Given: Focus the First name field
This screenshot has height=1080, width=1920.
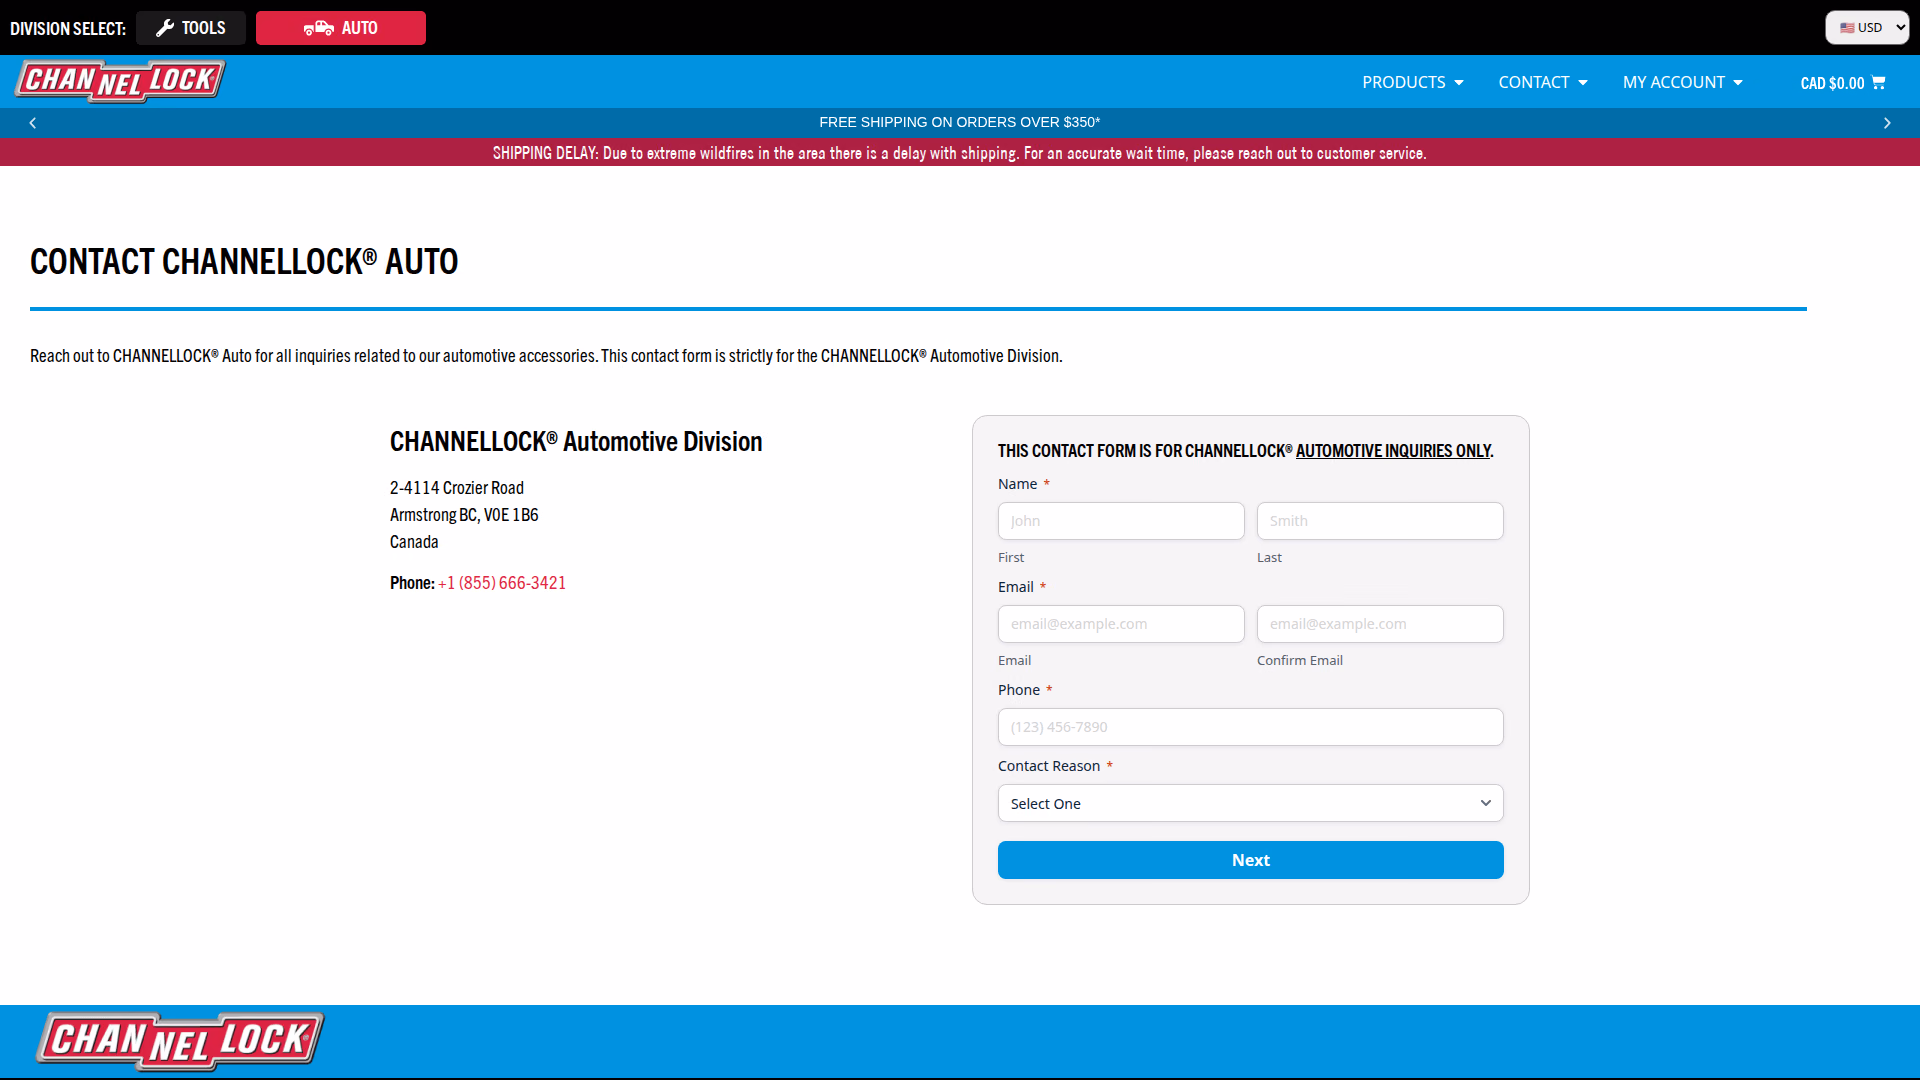Looking at the screenshot, I should coord(1121,521).
